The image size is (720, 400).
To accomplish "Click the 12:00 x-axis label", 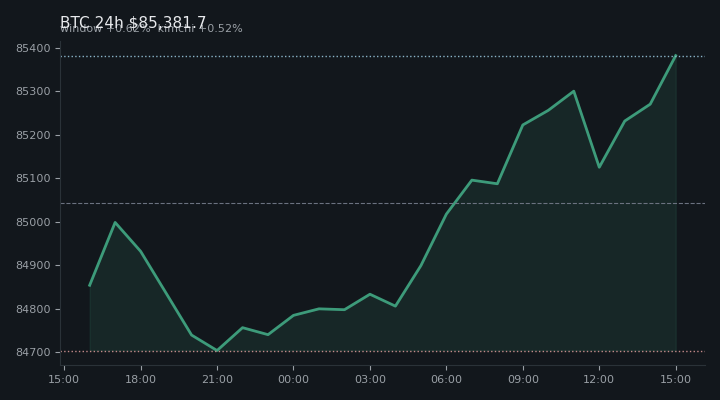I will coord(599,379).
